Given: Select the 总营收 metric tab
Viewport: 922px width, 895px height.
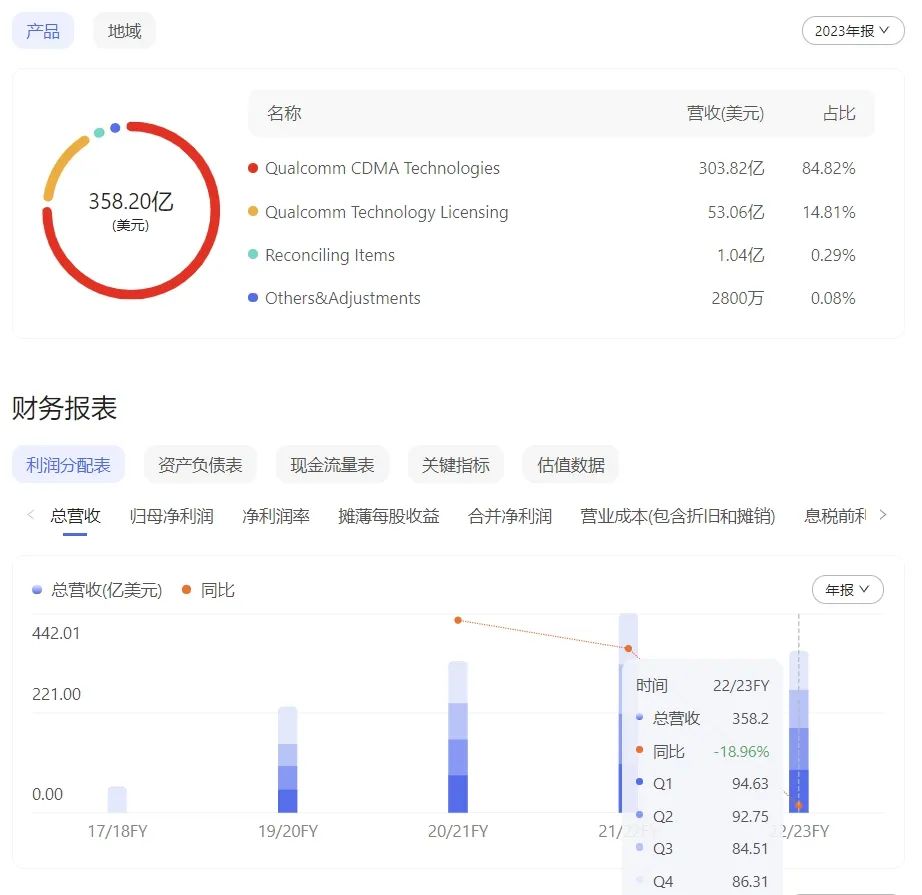Looking at the screenshot, I should [75, 516].
